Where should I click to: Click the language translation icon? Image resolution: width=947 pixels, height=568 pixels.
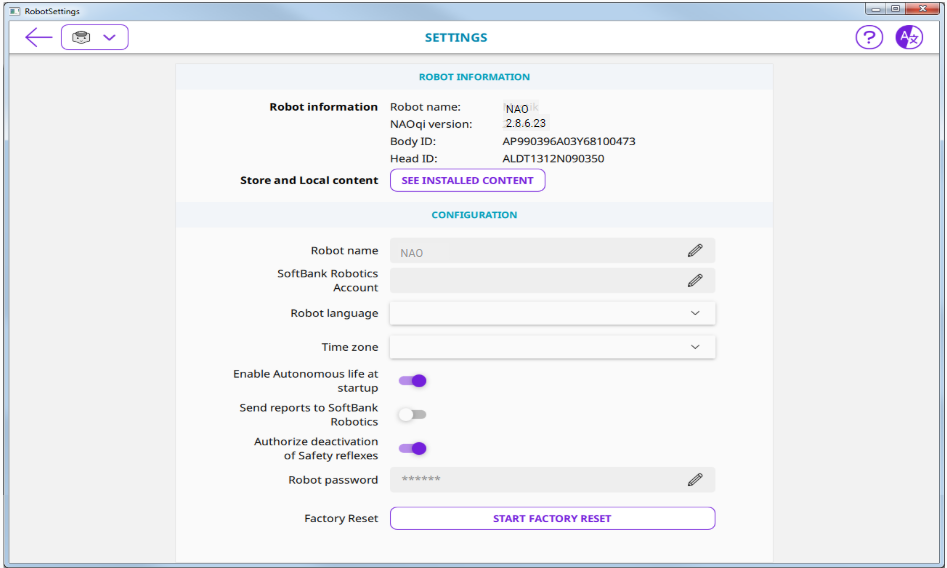point(908,38)
